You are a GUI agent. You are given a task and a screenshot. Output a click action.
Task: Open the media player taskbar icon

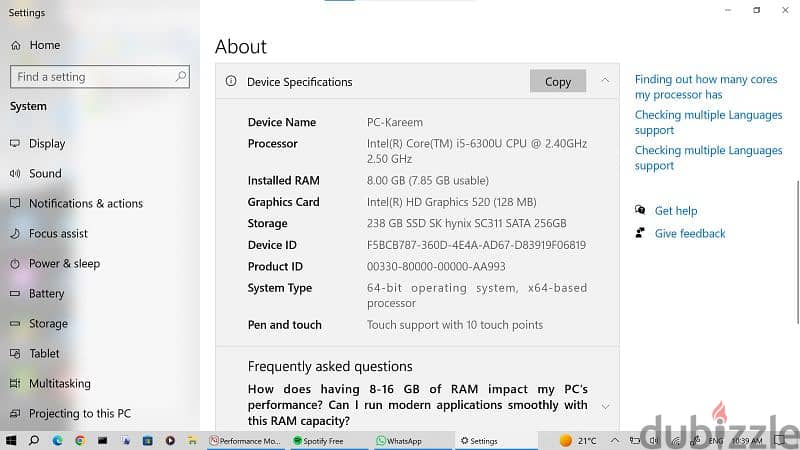pyautogui.click(x=170, y=440)
